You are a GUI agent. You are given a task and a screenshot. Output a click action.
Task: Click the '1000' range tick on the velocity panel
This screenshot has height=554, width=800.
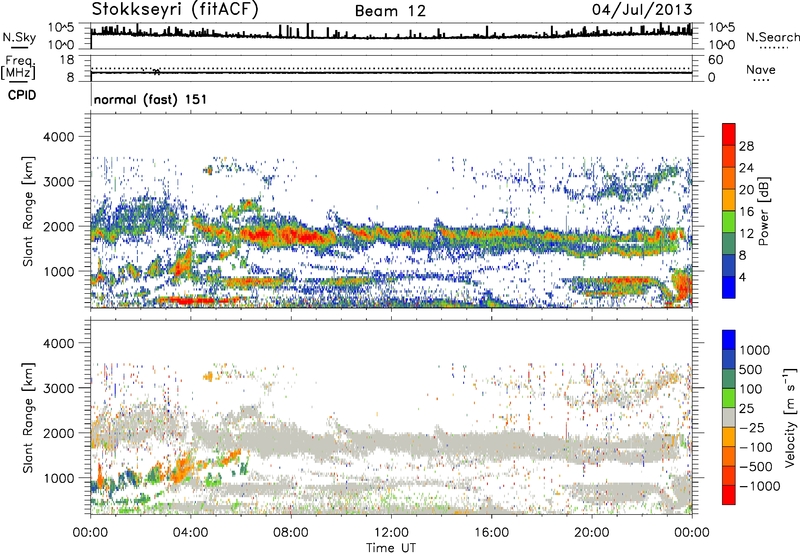coord(58,478)
